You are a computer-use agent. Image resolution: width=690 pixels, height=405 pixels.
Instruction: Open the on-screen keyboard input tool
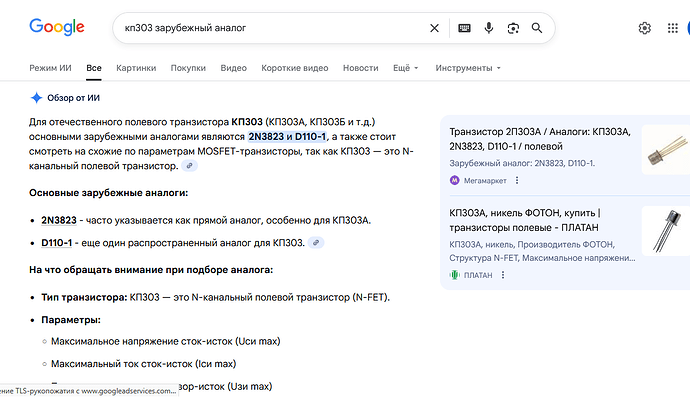[x=465, y=28]
